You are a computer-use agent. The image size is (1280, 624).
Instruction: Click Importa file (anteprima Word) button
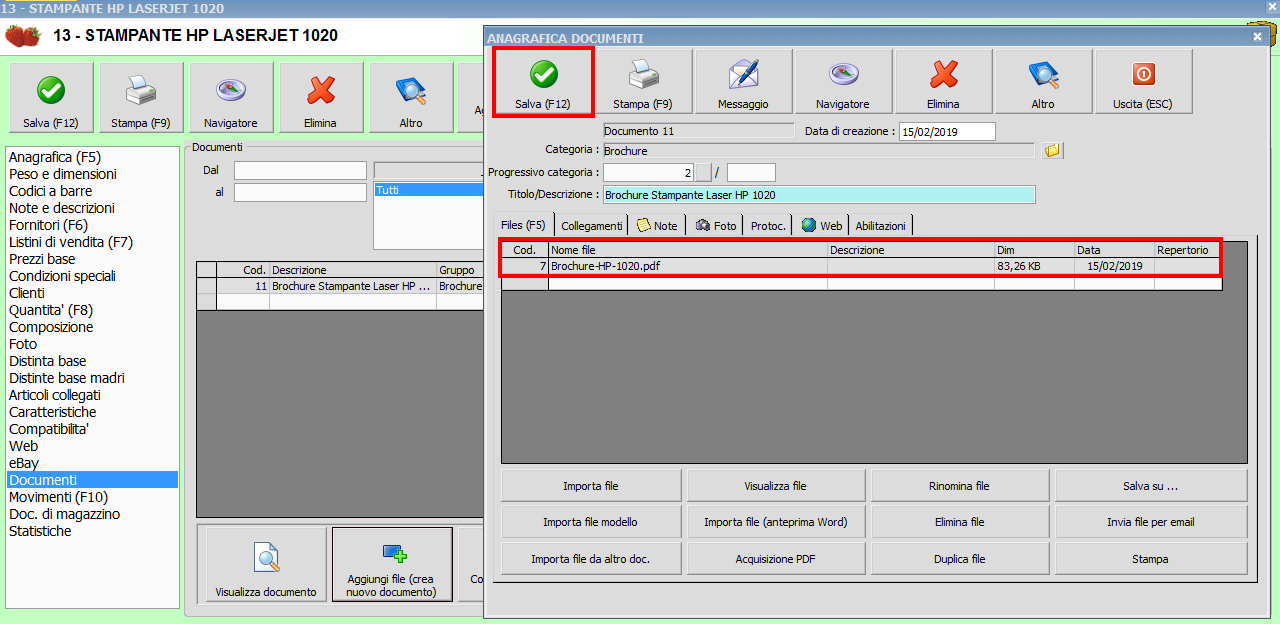coord(775,522)
